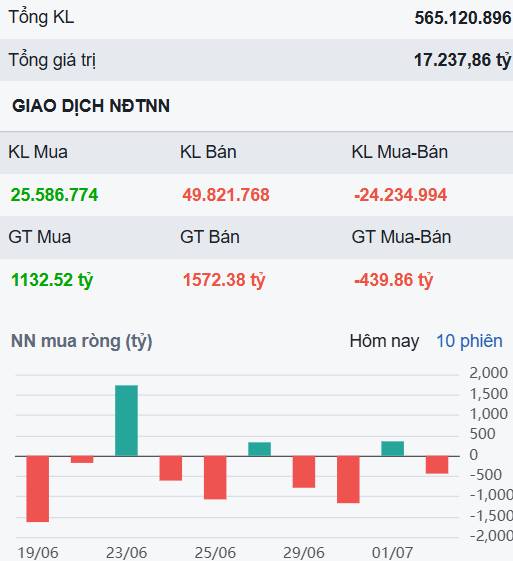Click the -1,500 y-axis label

491,515
